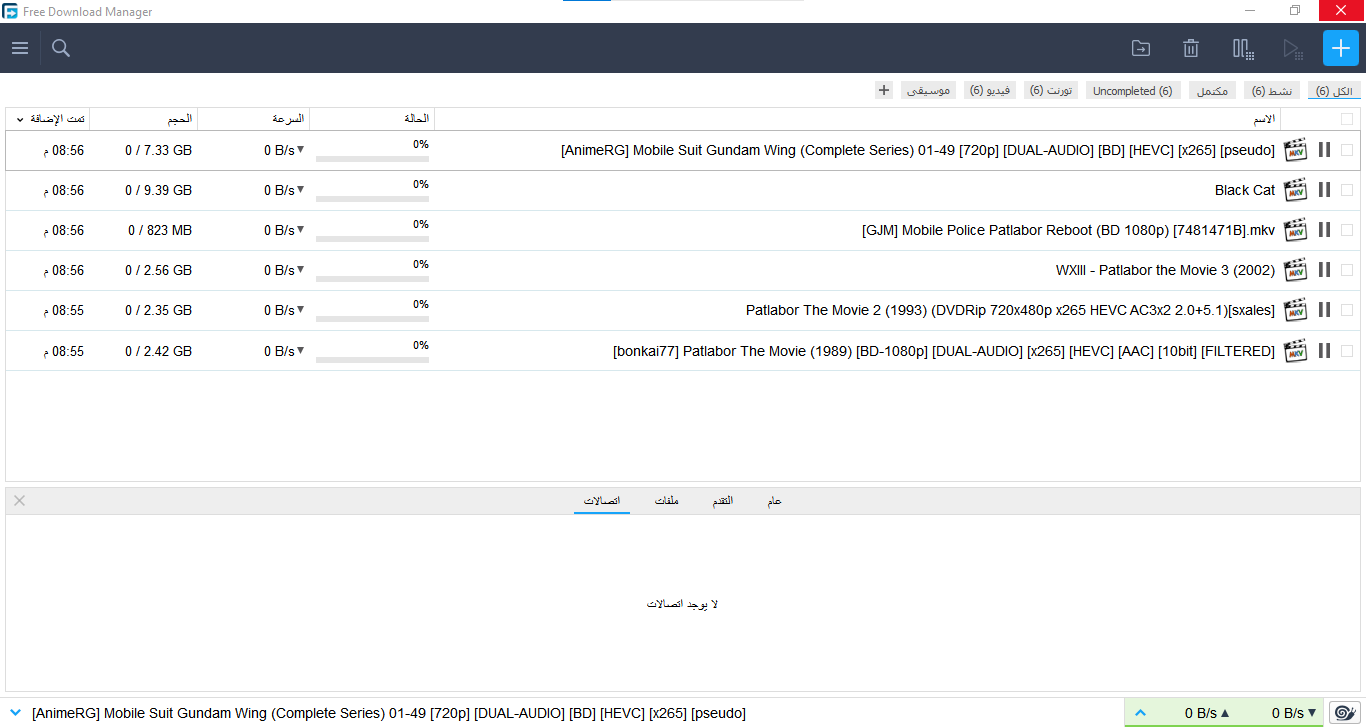Screen dimensions: 1366x727
Task: Pause the Patlabor The Movie 2 download
Action: 1324,310
